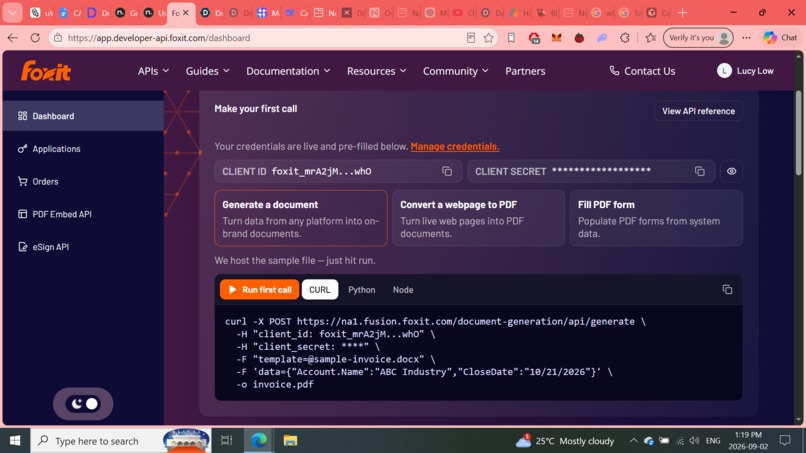Viewport: 806px width, 453px height.
Task: Reload the page with Refresh icon
Action: (x=35, y=38)
